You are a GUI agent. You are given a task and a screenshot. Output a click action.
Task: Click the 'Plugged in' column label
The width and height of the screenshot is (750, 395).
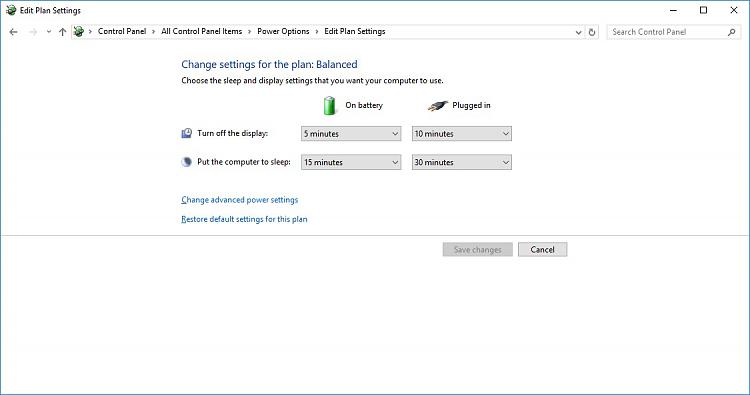[x=471, y=105]
